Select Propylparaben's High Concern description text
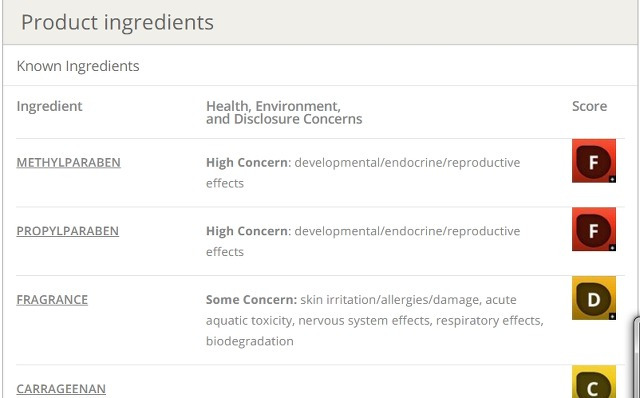The image size is (640, 398). pos(363,241)
